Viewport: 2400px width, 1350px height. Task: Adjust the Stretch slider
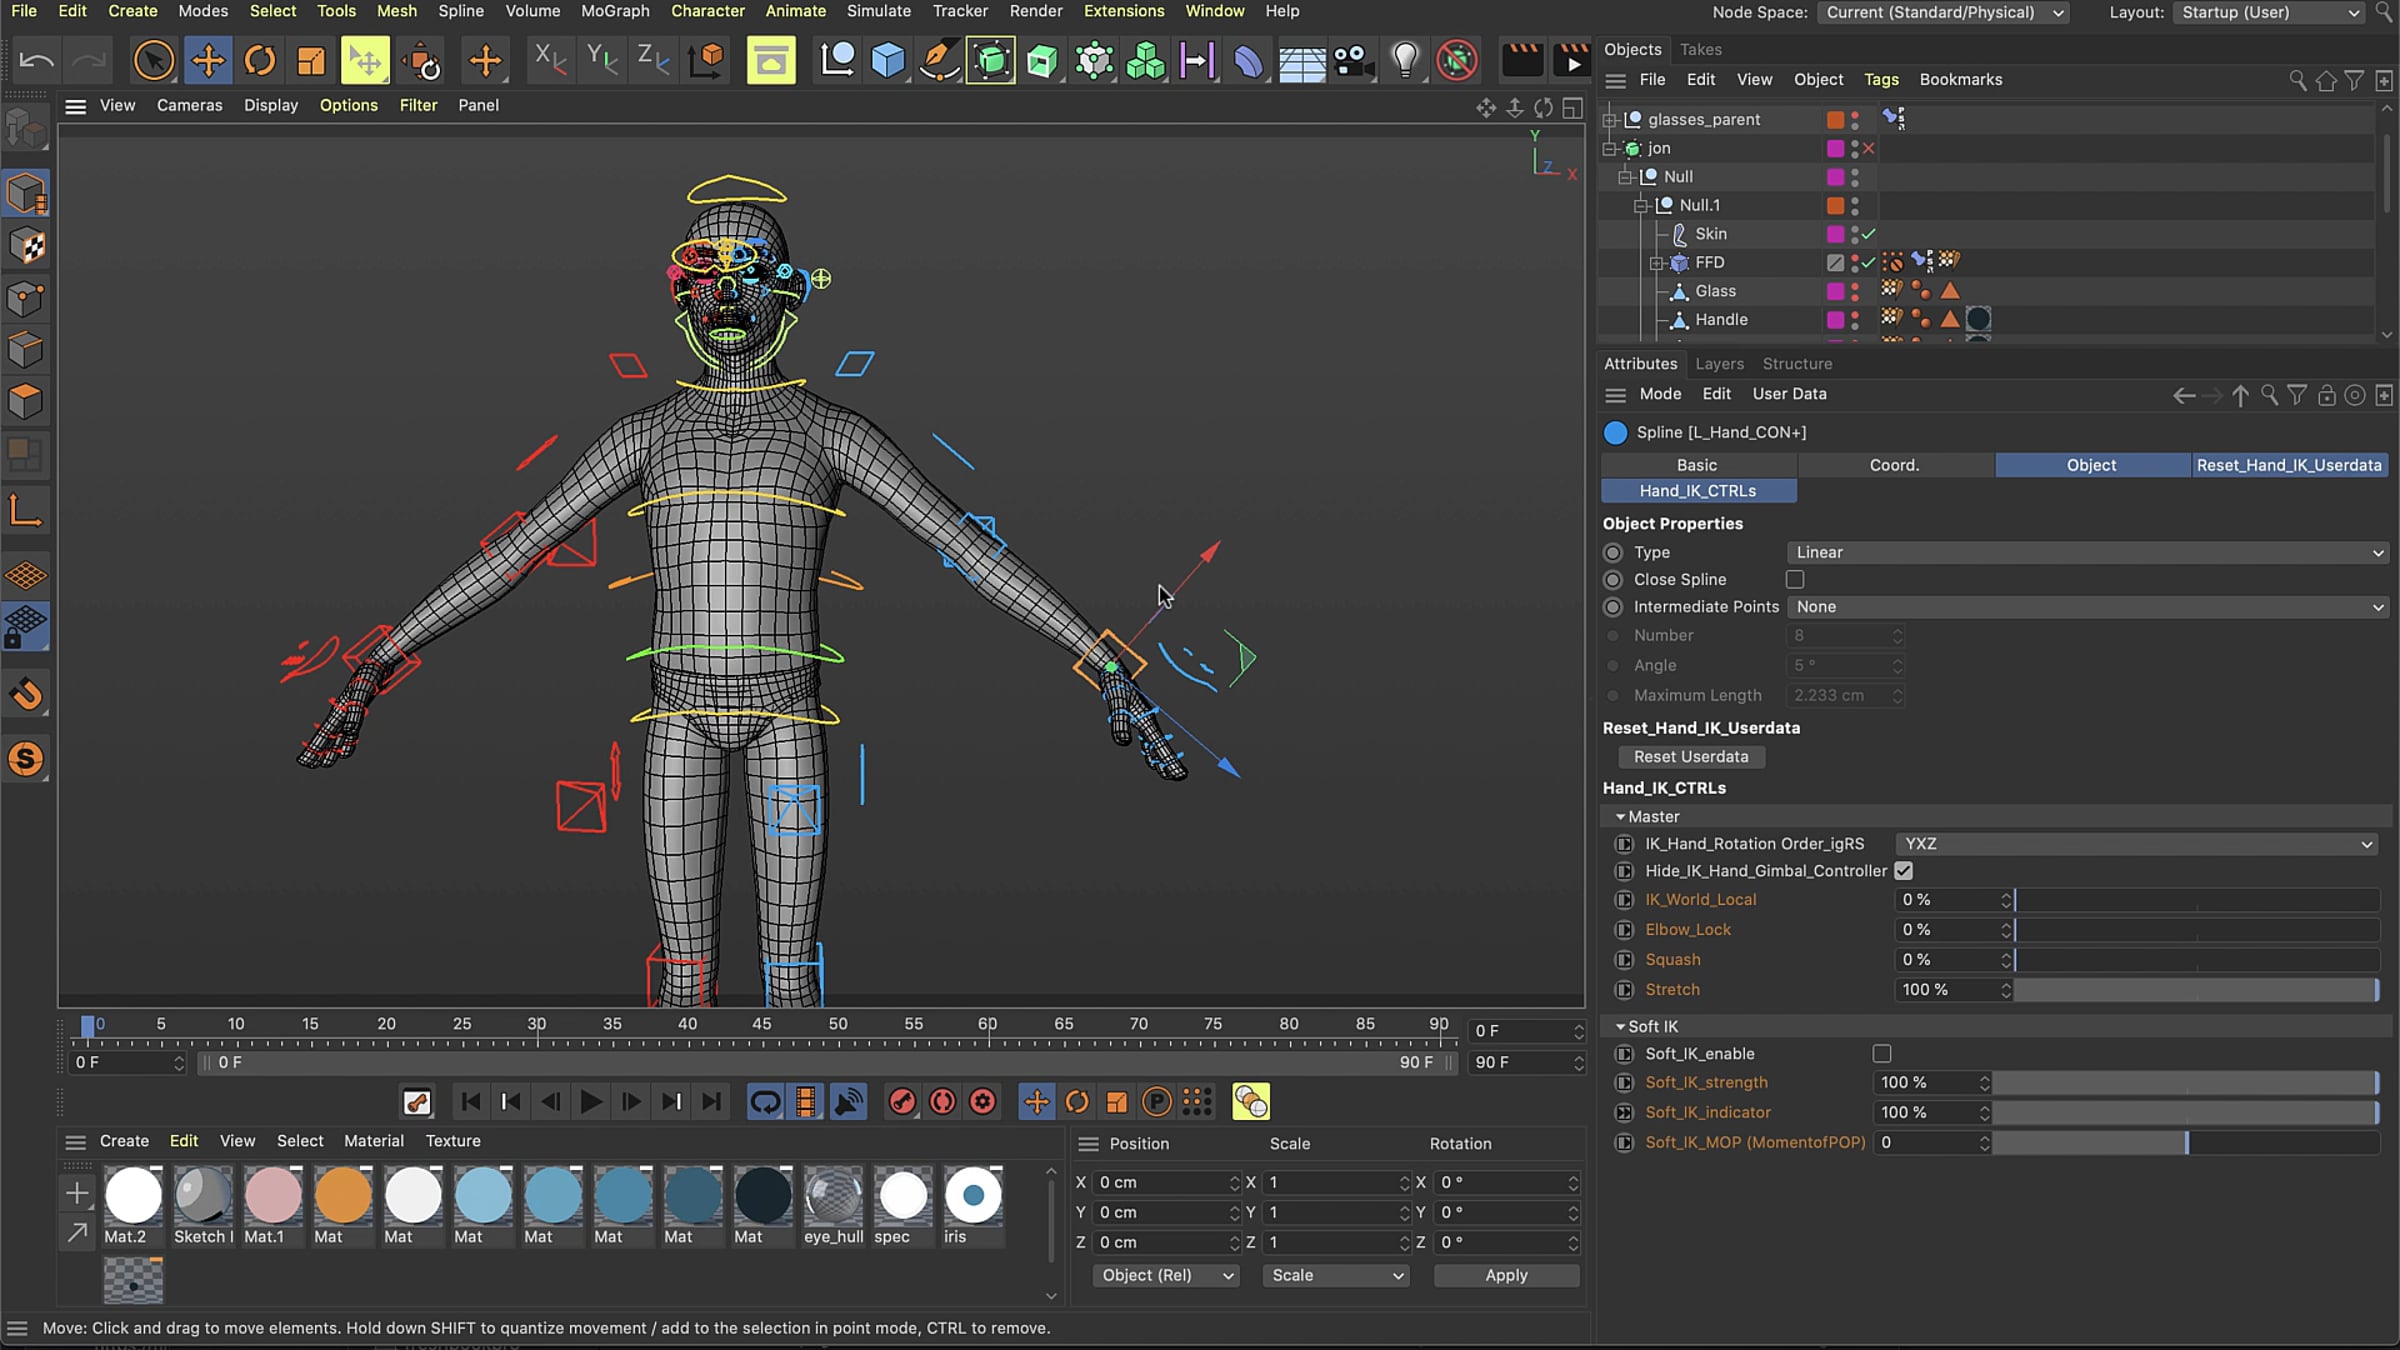tap(2196, 990)
